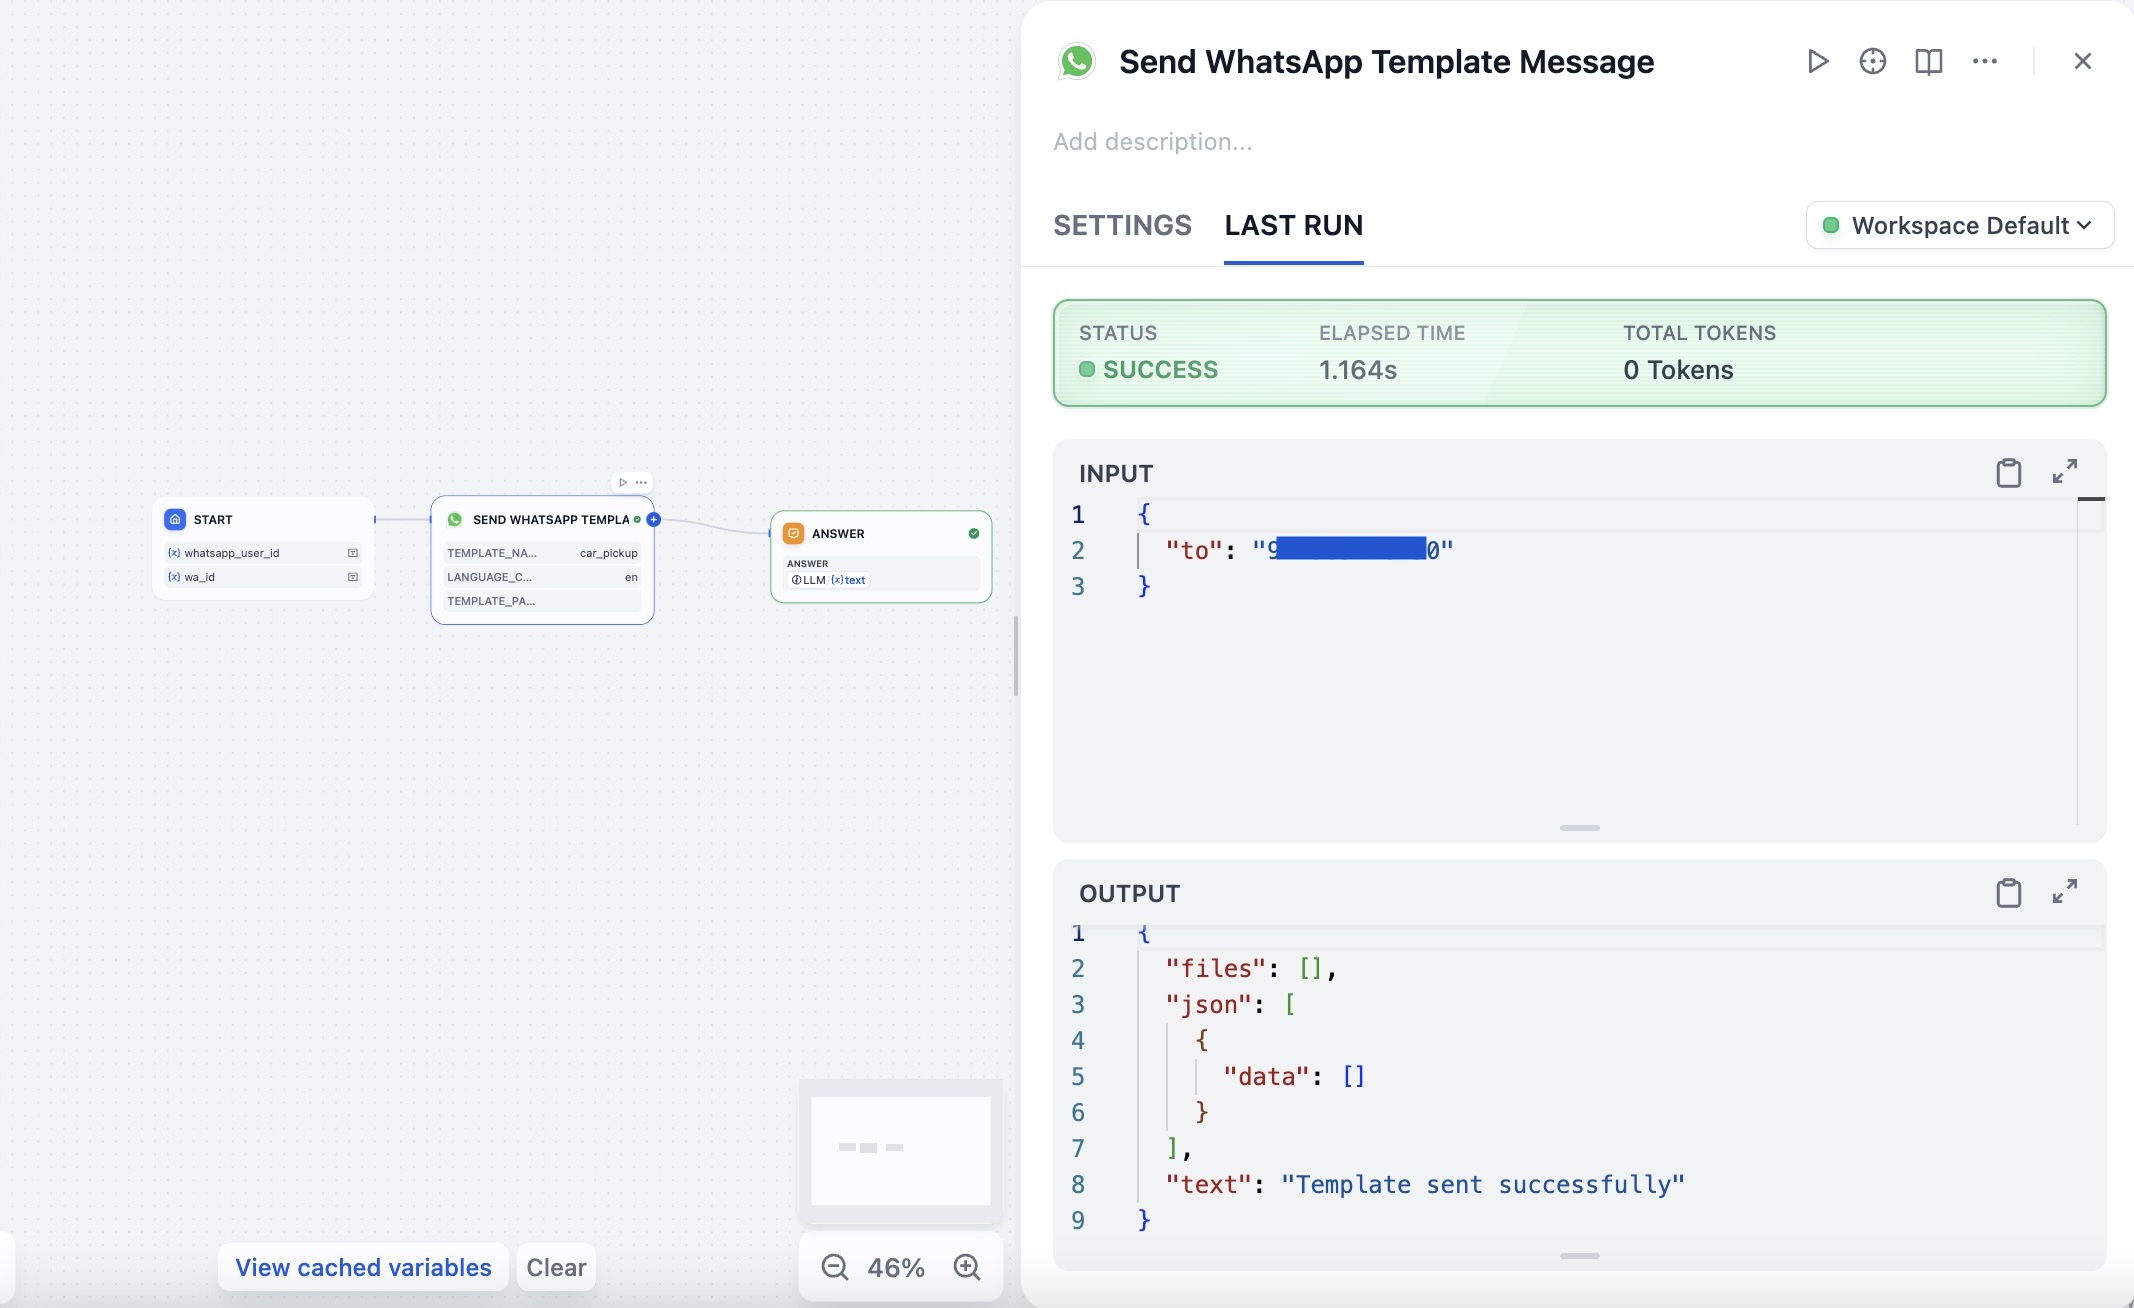
Task: Expand the INPUT code viewer fullscreen
Action: click(2064, 472)
